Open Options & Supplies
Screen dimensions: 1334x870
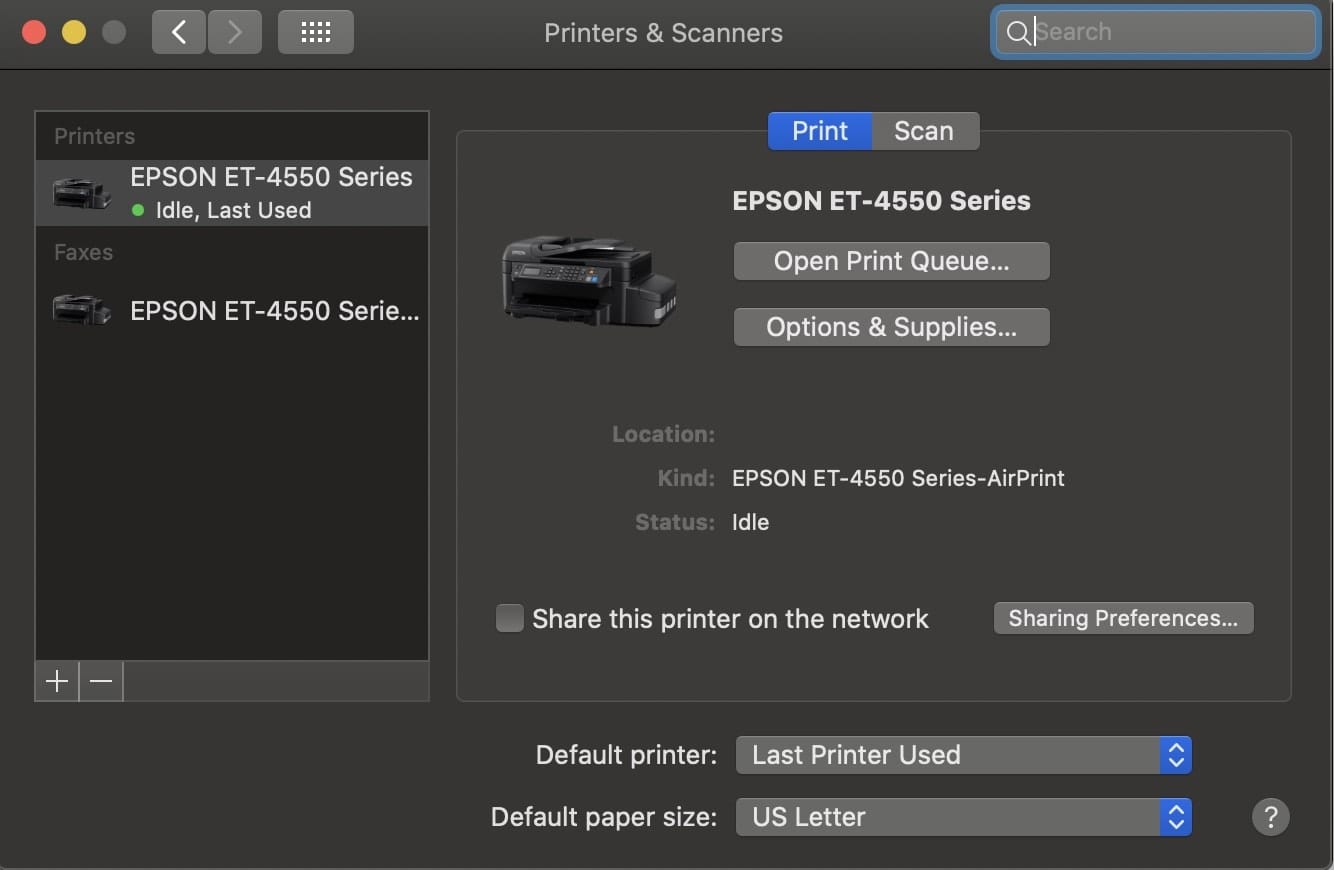[891, 327]
